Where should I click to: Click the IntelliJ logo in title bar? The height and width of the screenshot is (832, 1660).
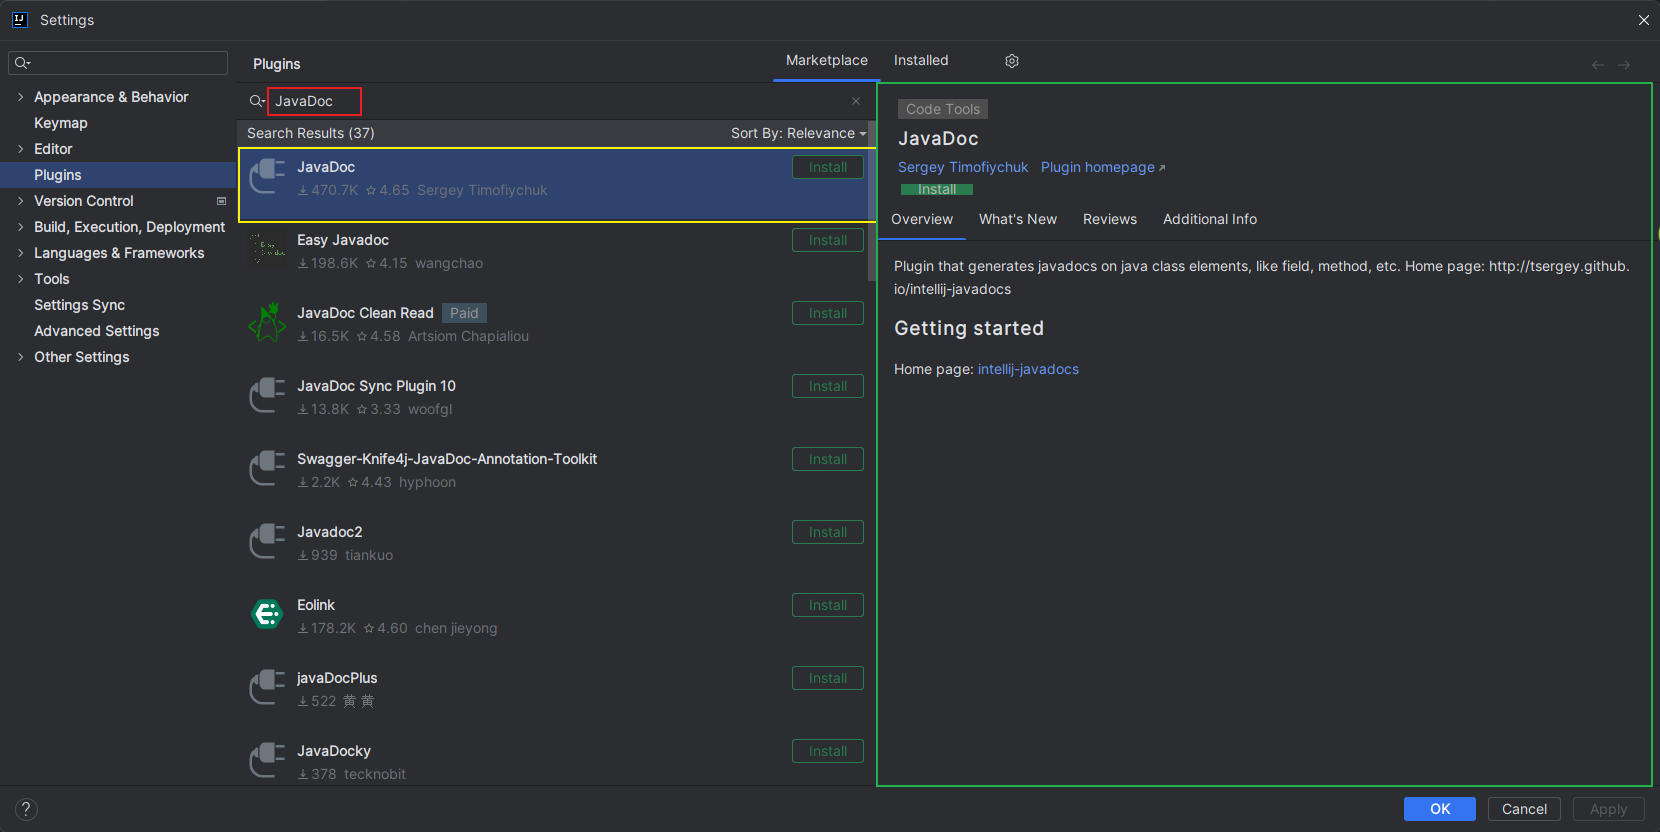coord(19,19)
